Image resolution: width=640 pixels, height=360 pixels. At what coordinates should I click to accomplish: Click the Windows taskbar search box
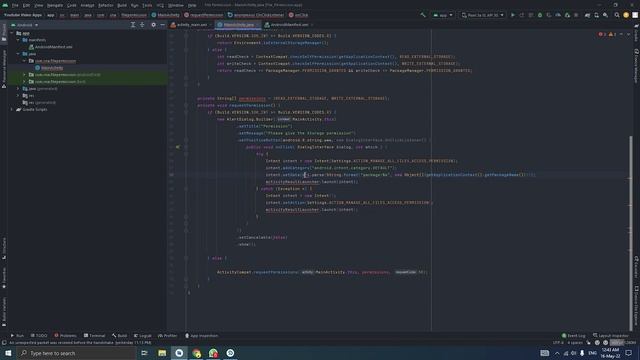coord(77,353)
